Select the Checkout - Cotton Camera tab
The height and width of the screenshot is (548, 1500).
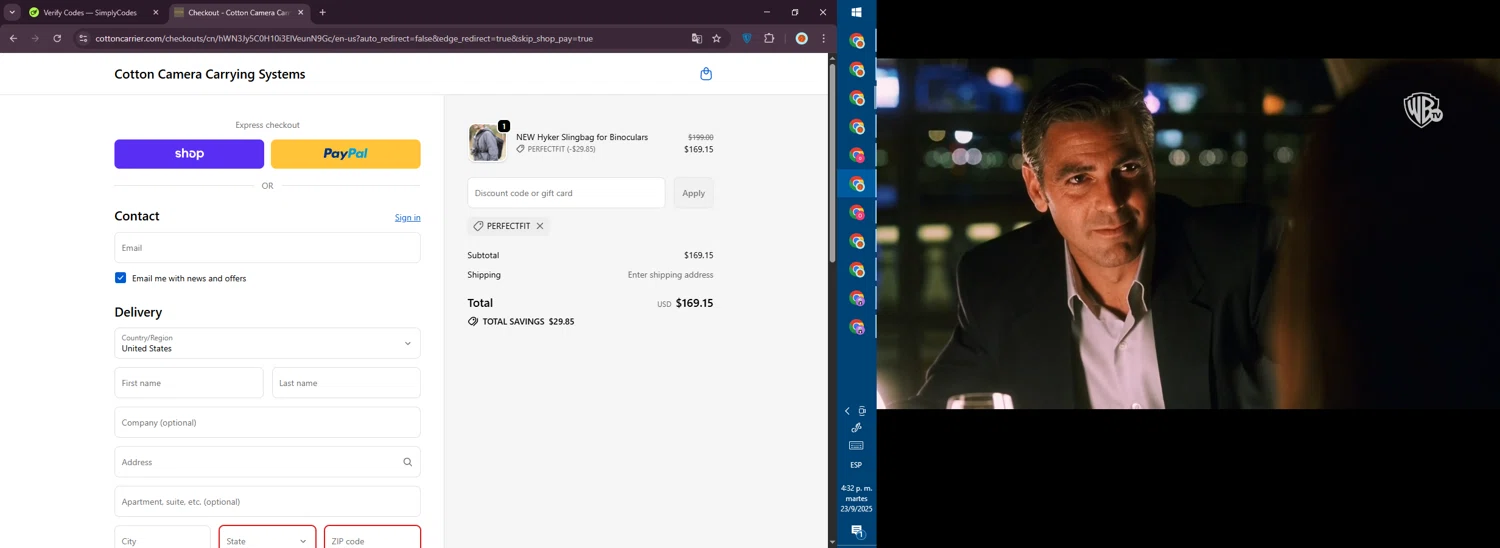tap(238, 13)
